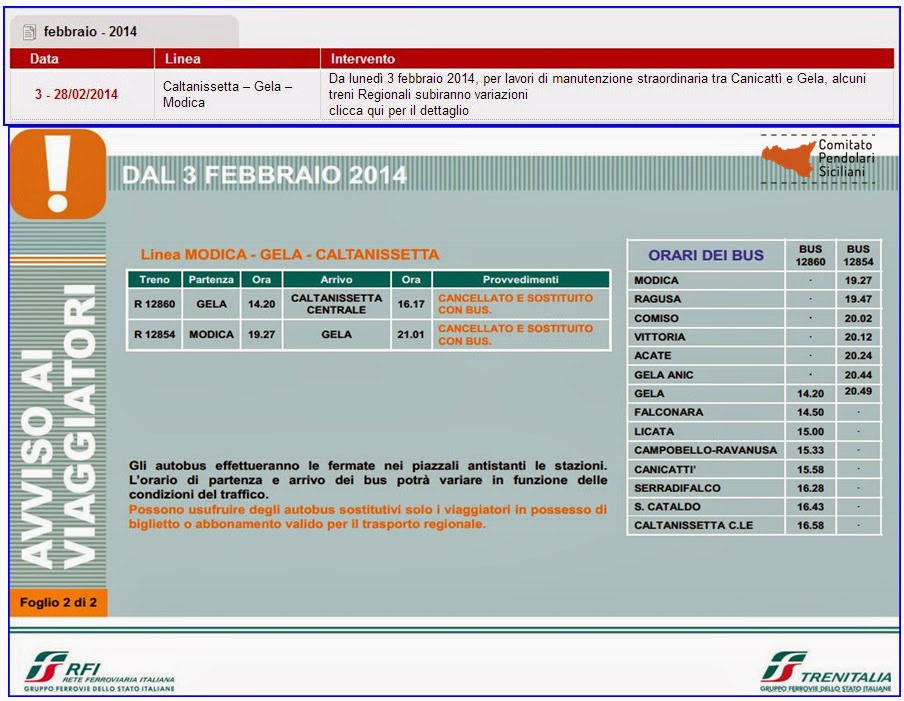Image resolution: width=904 pixels, height=701 pixels.
Task: Click bus time 16.28 for Serradifalco
Action: [810, 488]
